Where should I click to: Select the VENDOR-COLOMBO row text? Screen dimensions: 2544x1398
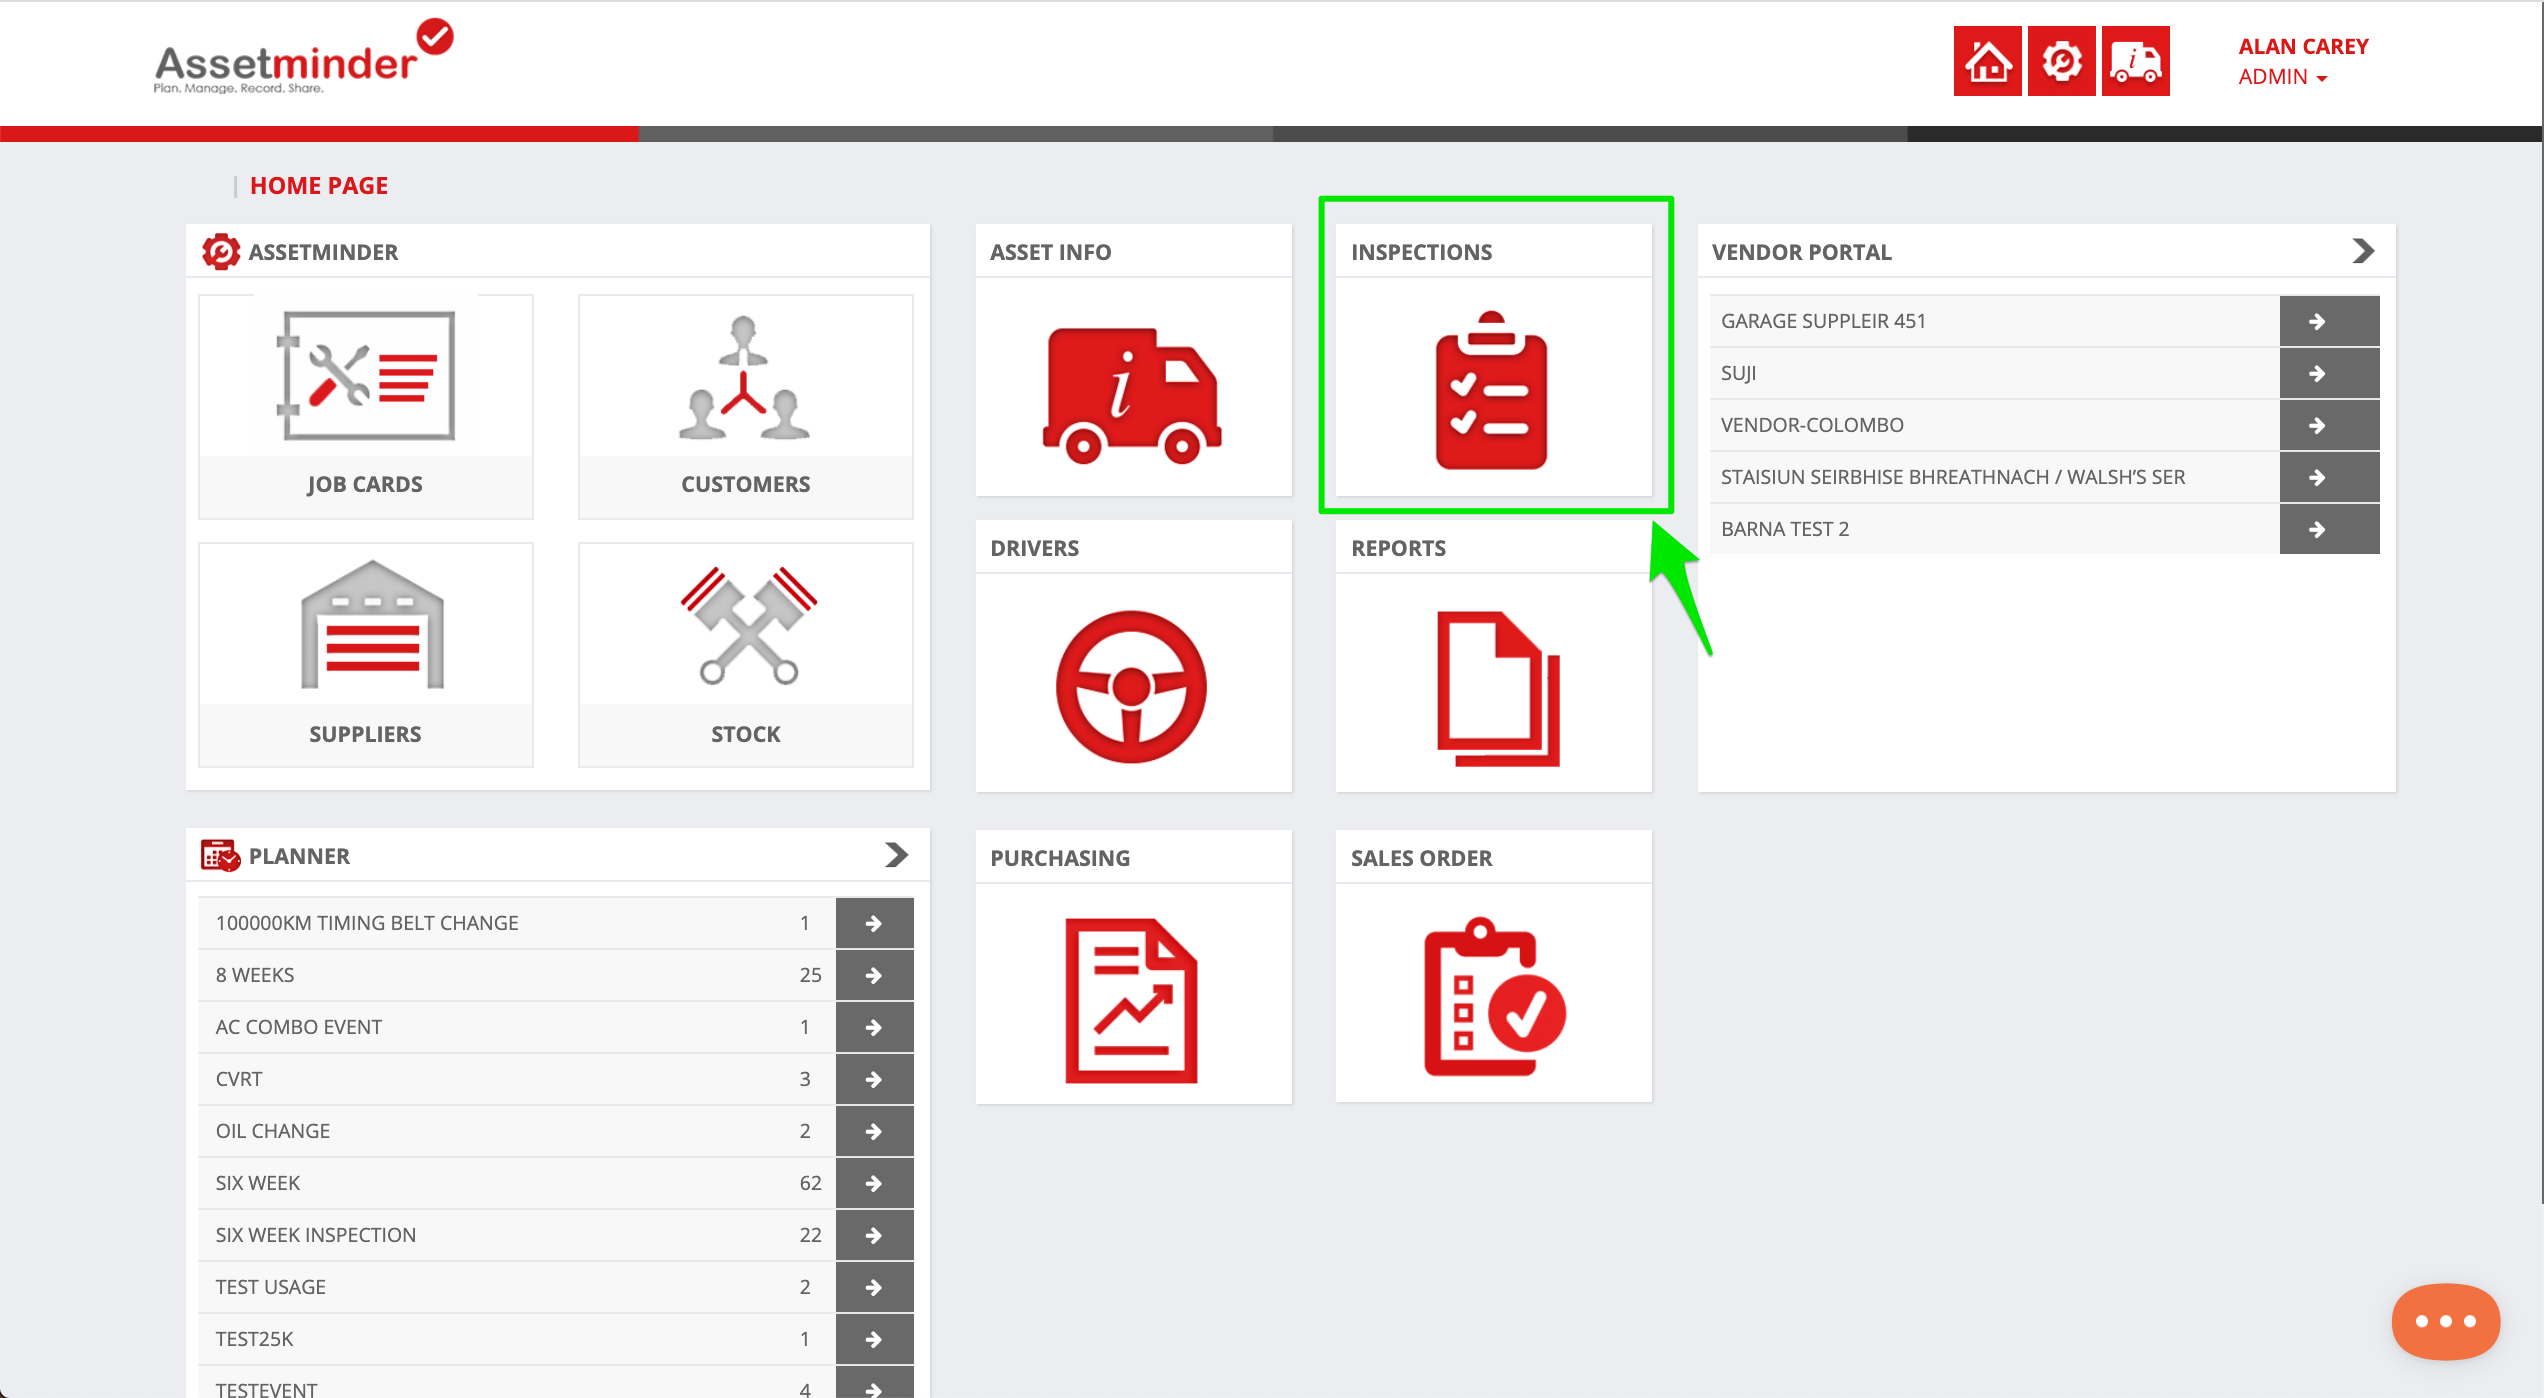click(x=1812, y=425)
